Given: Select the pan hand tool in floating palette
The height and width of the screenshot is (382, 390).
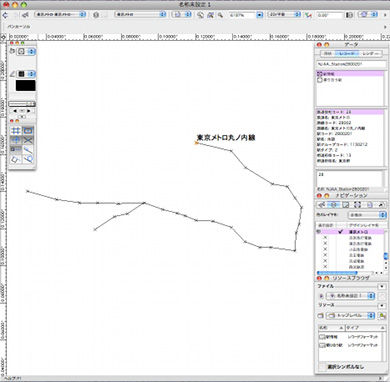Looking at the screenshot, I should [12, 51].
